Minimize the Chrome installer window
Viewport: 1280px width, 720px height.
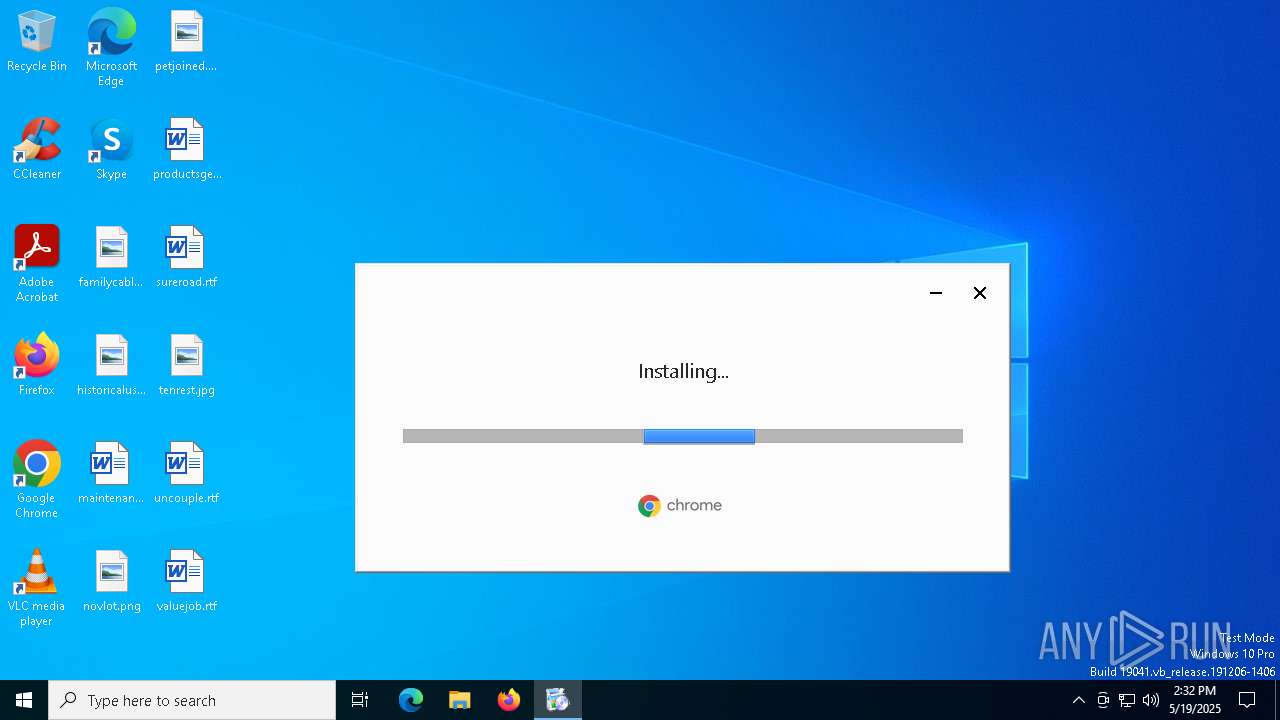click(936, 293)
